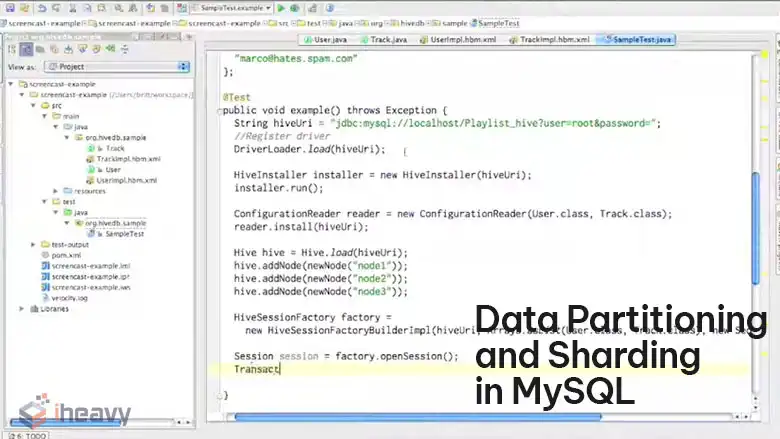Click the Undo toolbar icon

[42, 8]
